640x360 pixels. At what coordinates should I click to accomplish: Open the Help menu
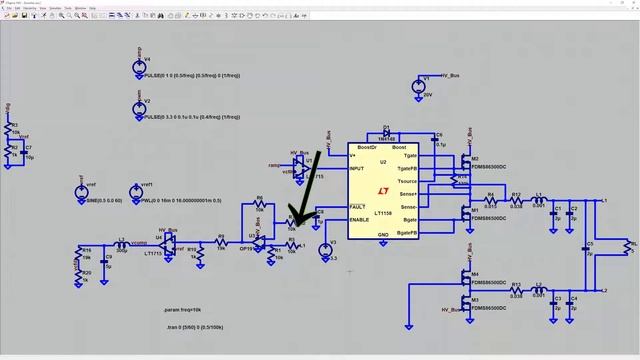(93, 8)
